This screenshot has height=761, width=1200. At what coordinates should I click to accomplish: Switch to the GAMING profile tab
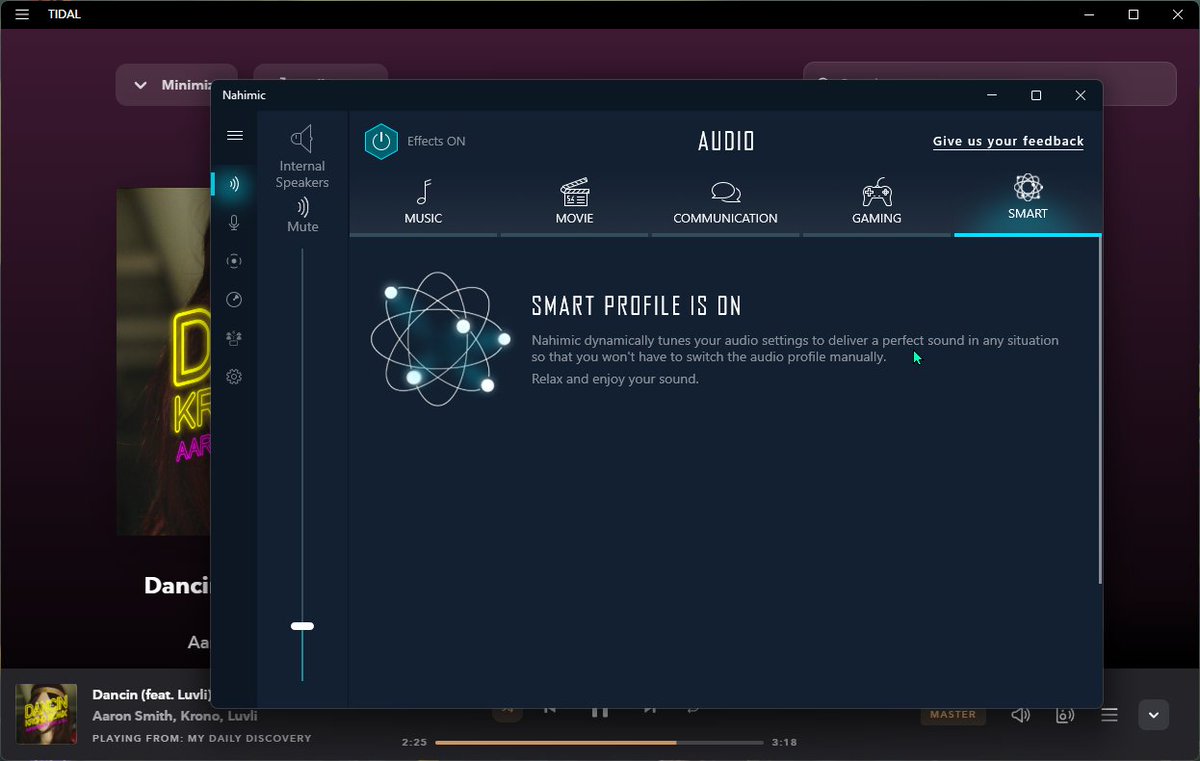(x=877, y=201)
